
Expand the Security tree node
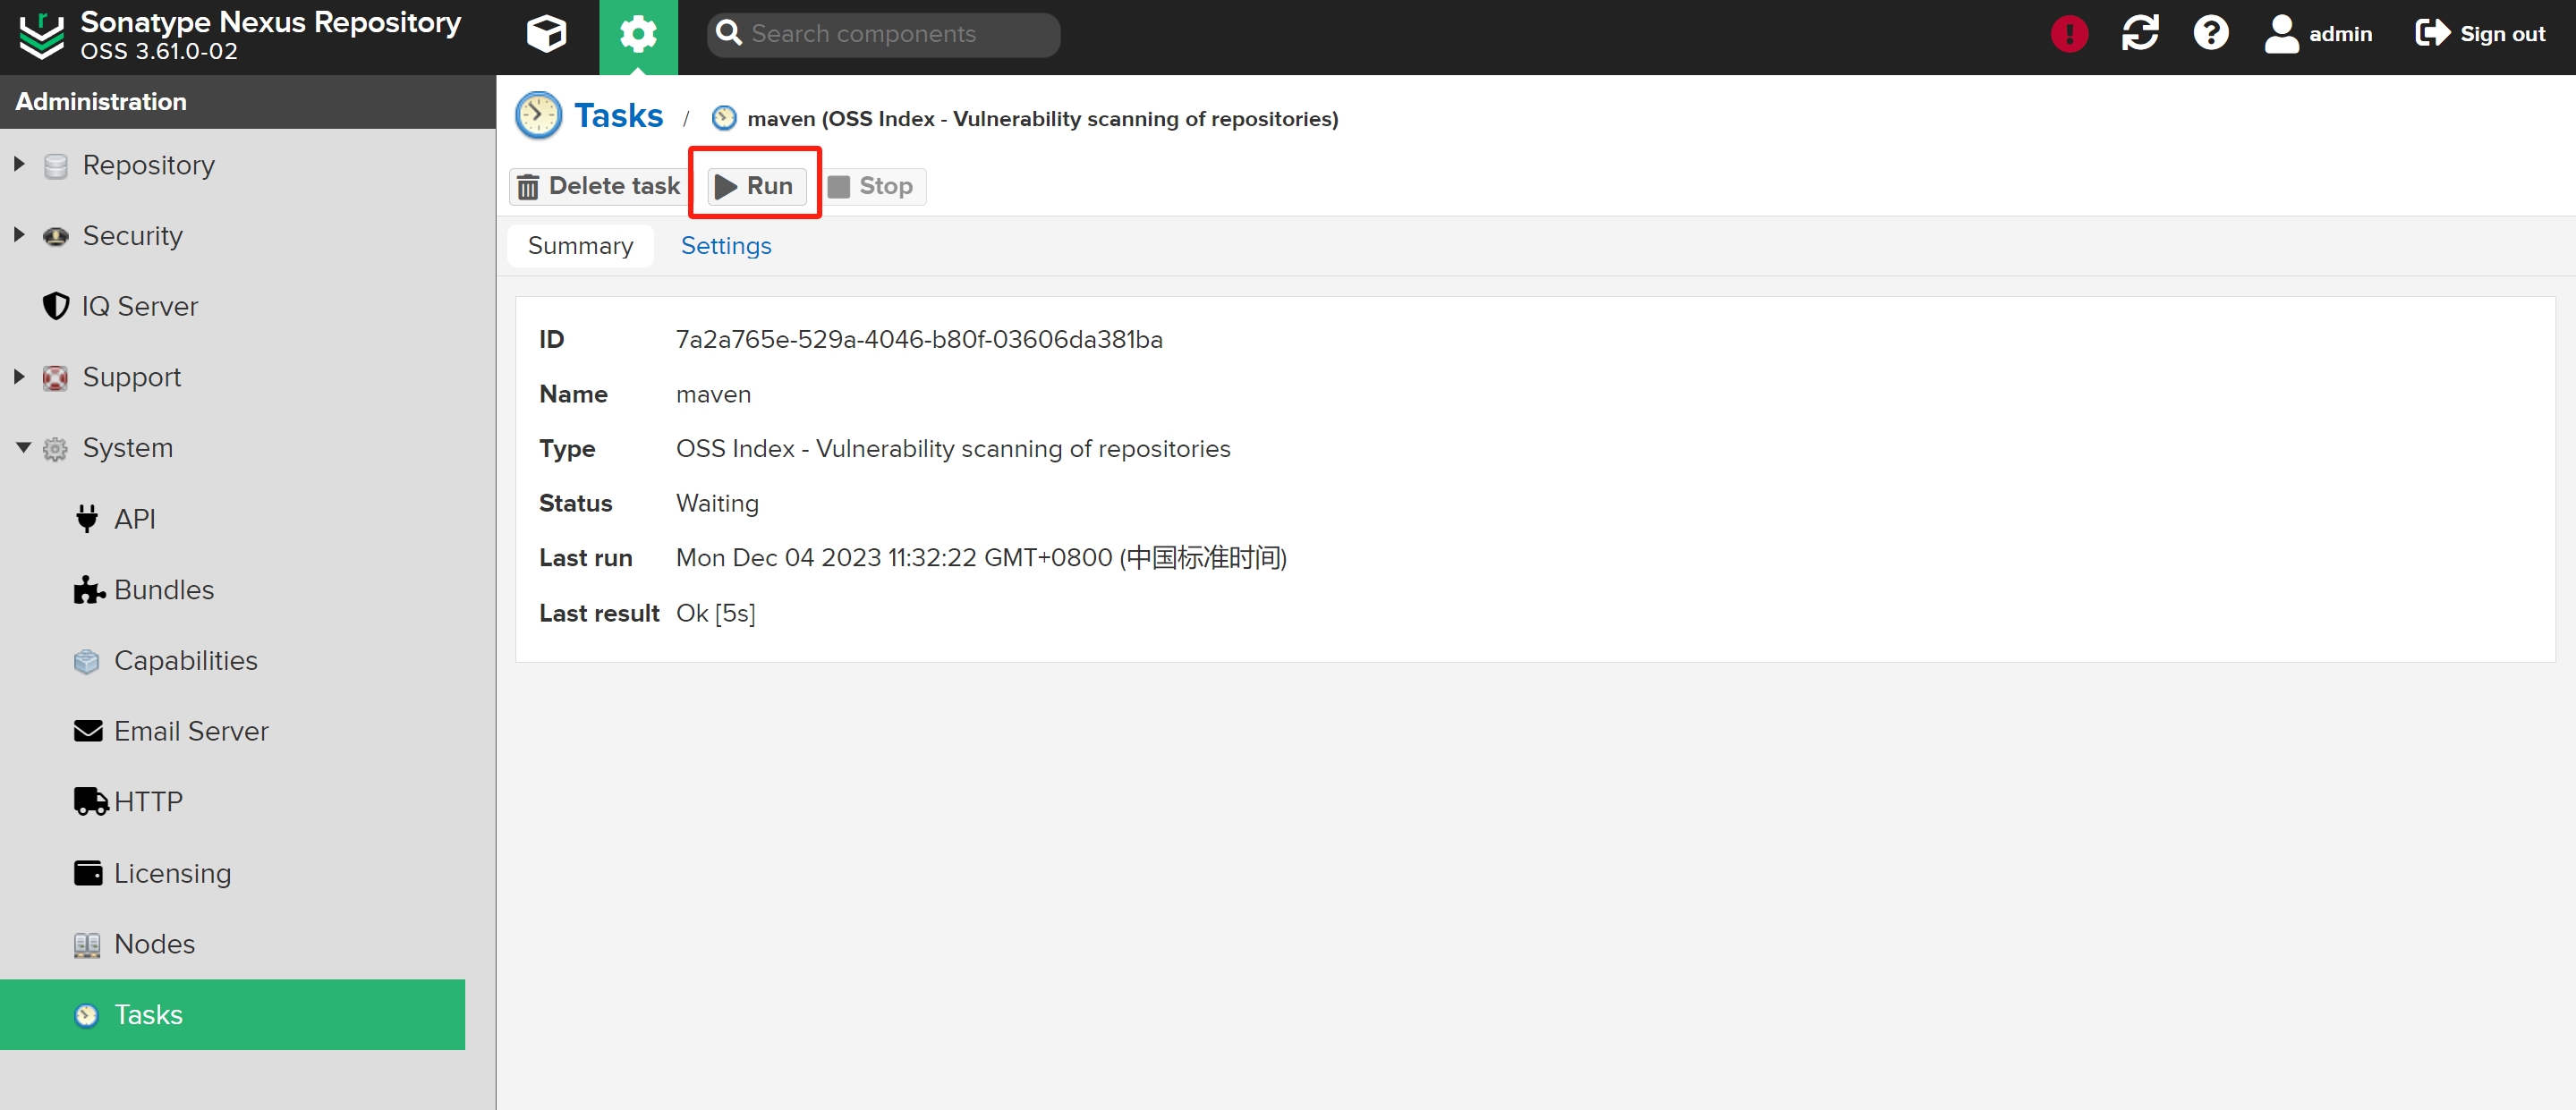coord(19,235)
